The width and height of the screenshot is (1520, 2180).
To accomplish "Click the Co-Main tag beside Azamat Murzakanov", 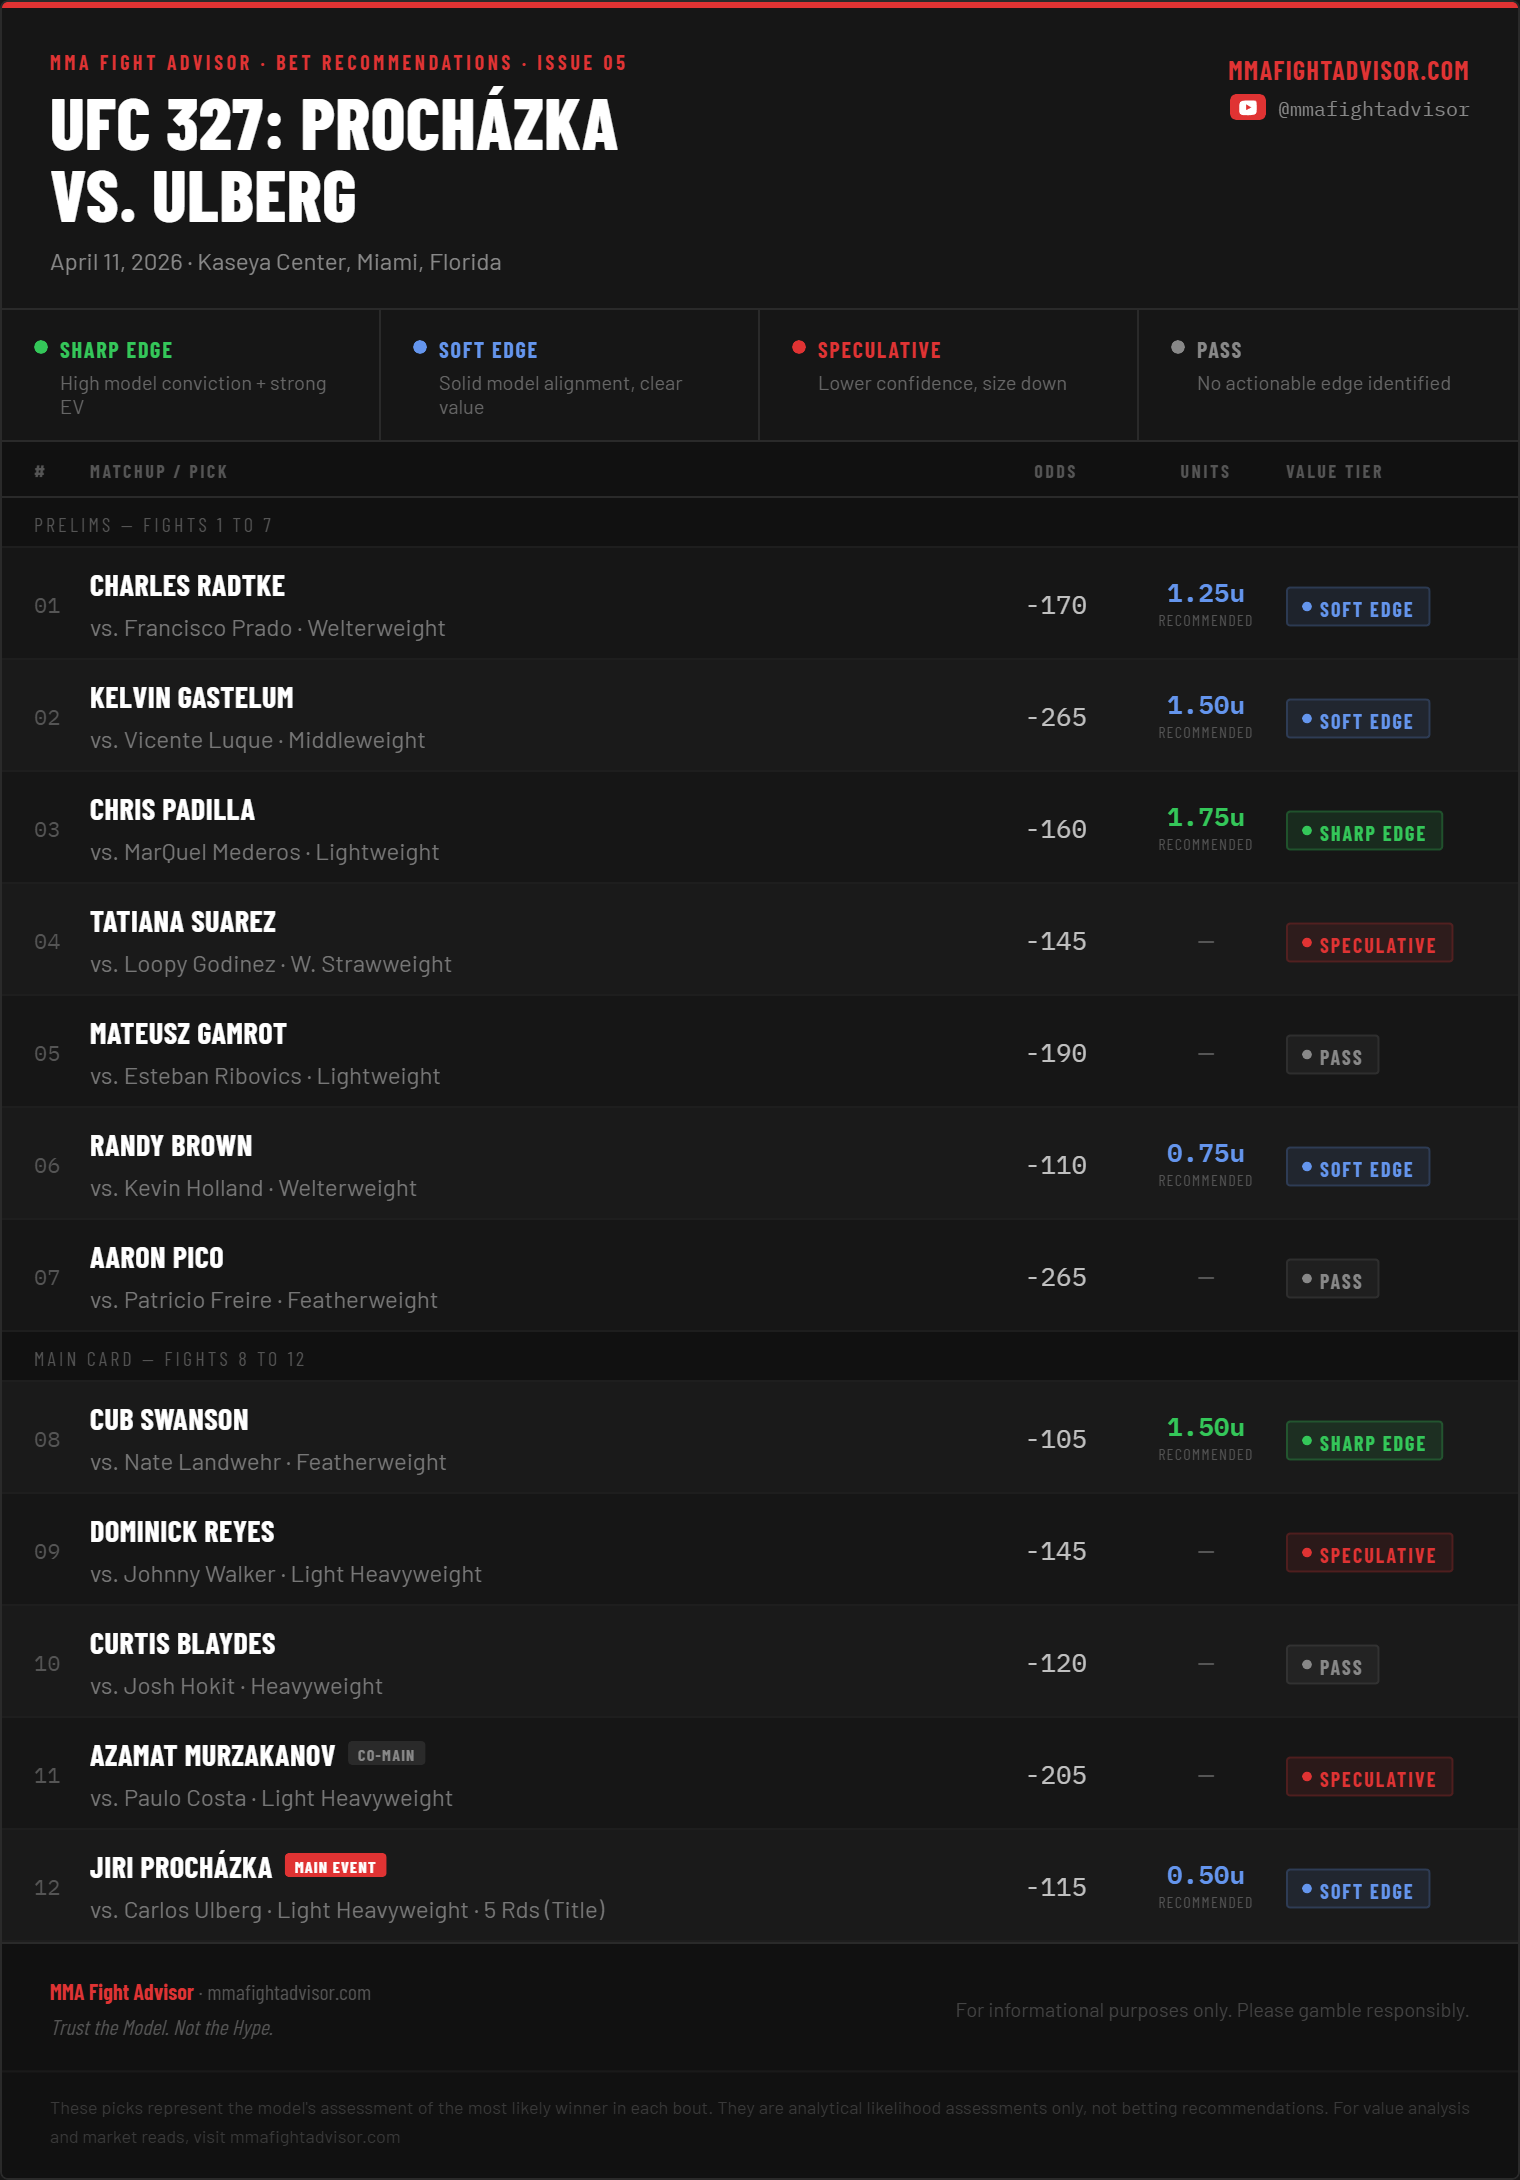I will point(386,1754).
